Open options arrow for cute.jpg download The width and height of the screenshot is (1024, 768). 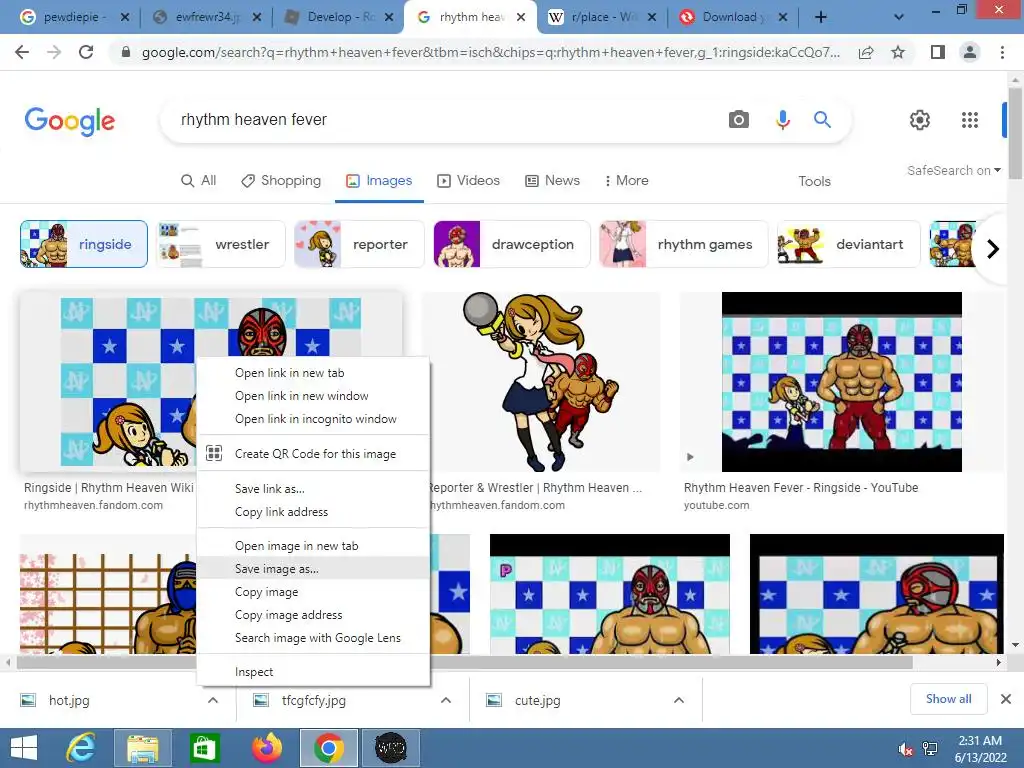679,700
